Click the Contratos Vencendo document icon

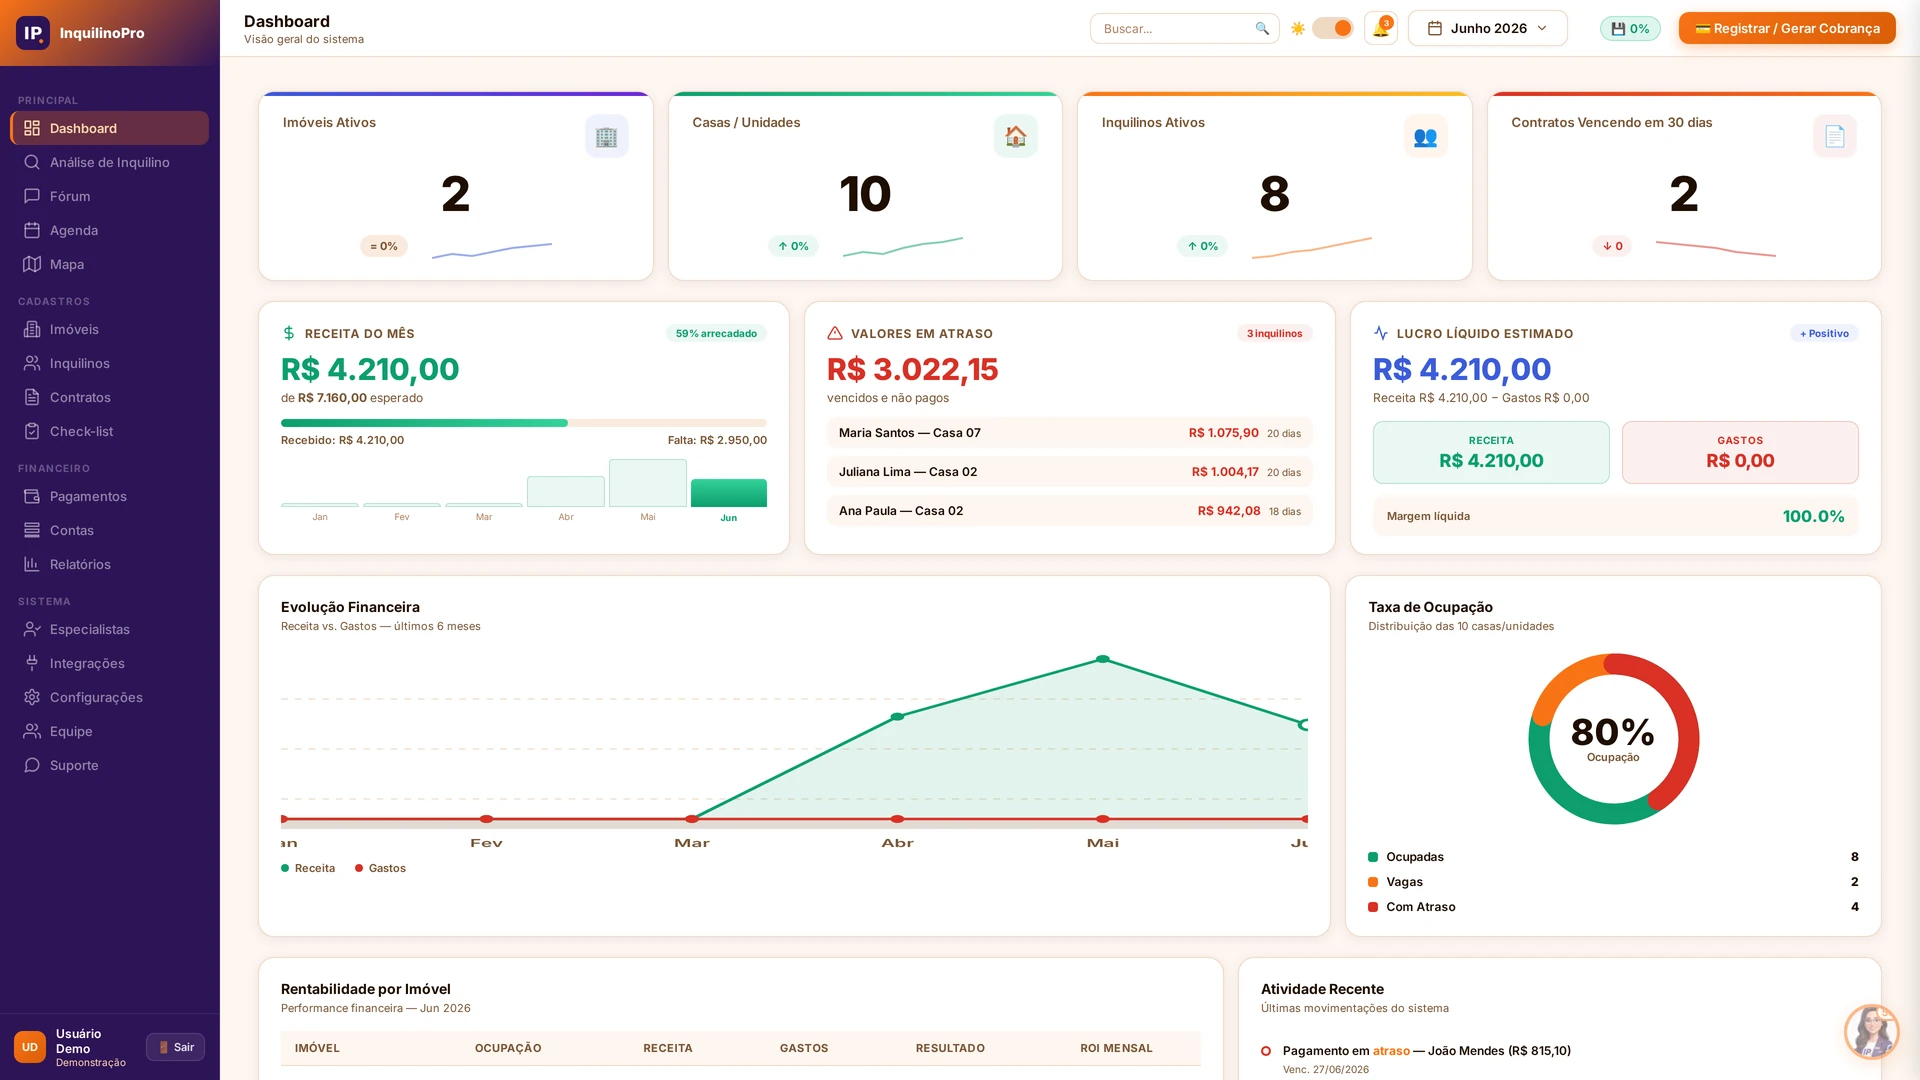pos(1834,136)
